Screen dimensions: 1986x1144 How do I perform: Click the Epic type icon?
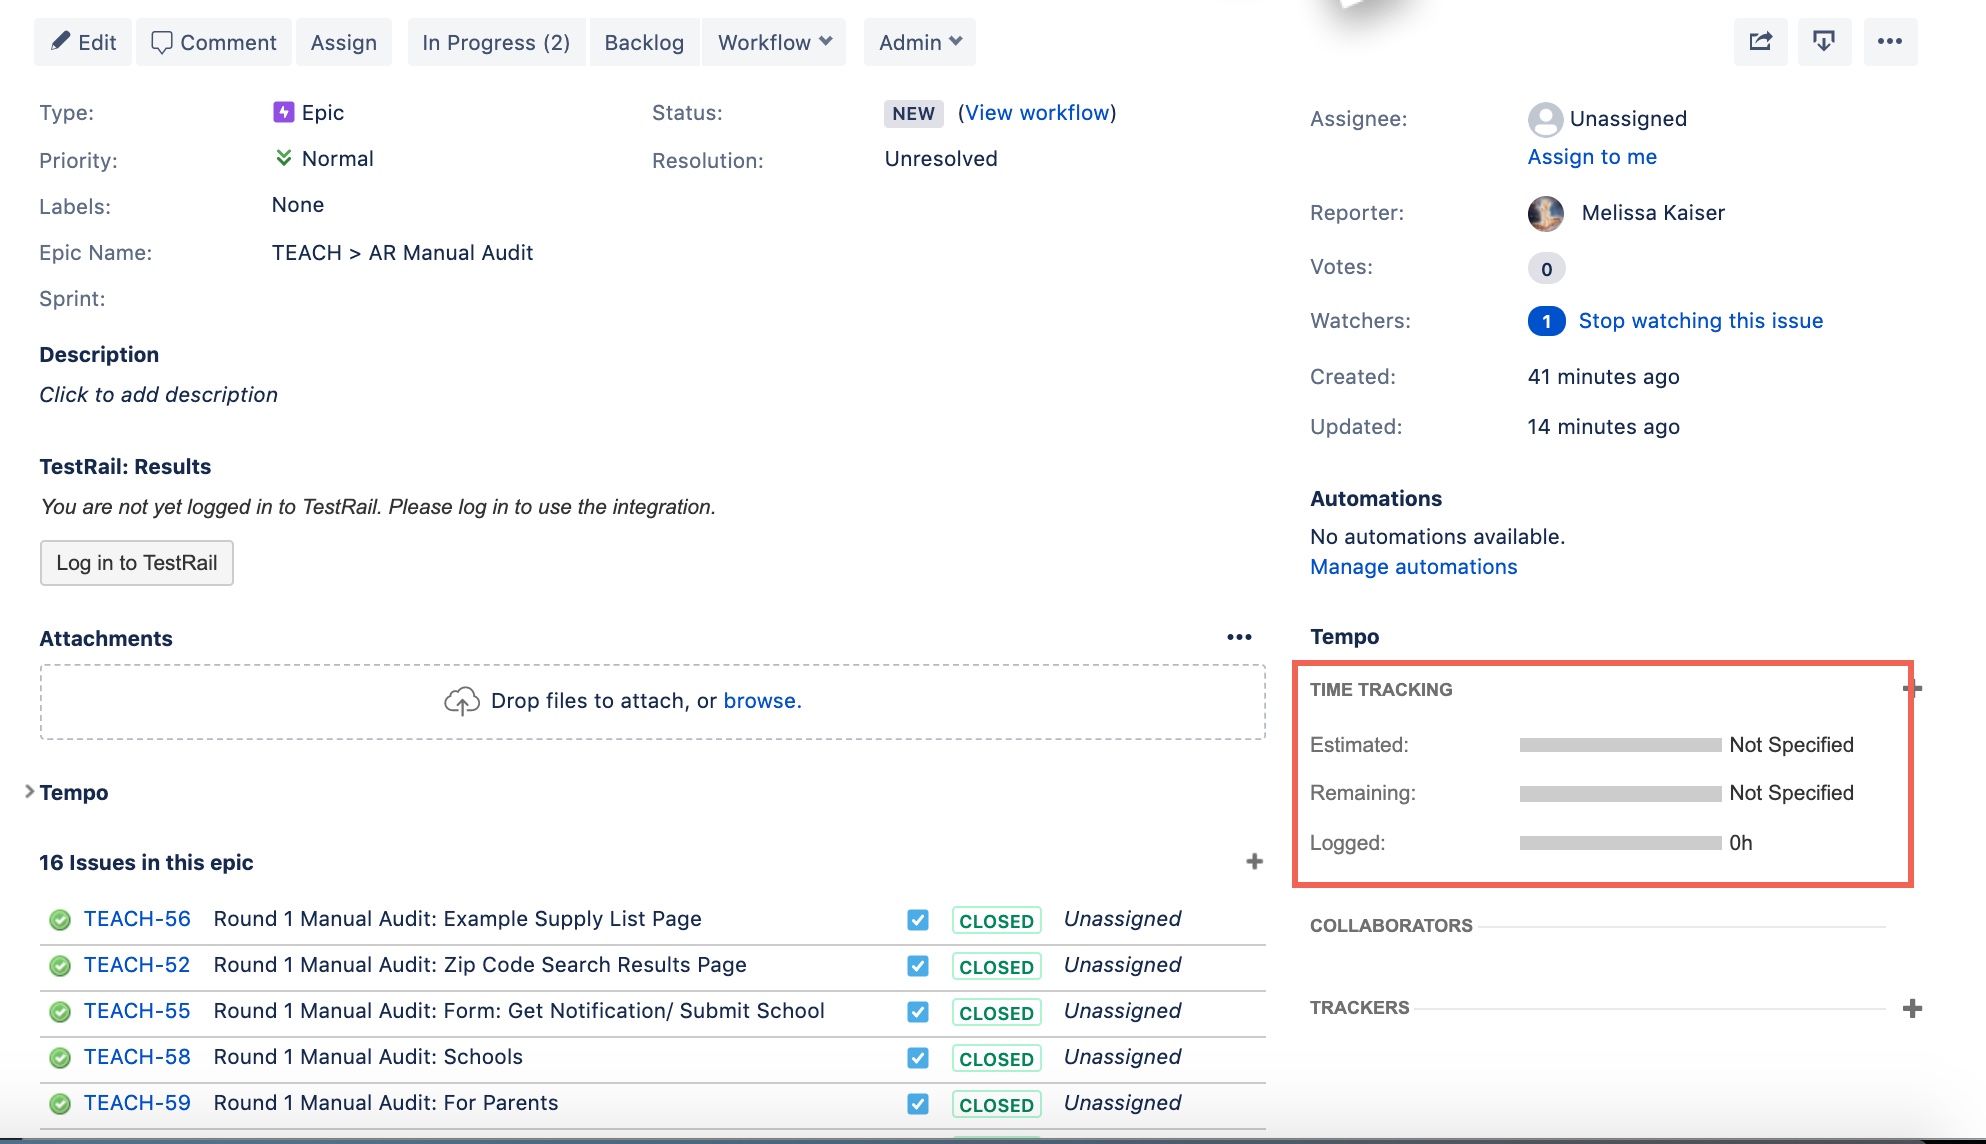click(x=284, y=112)
